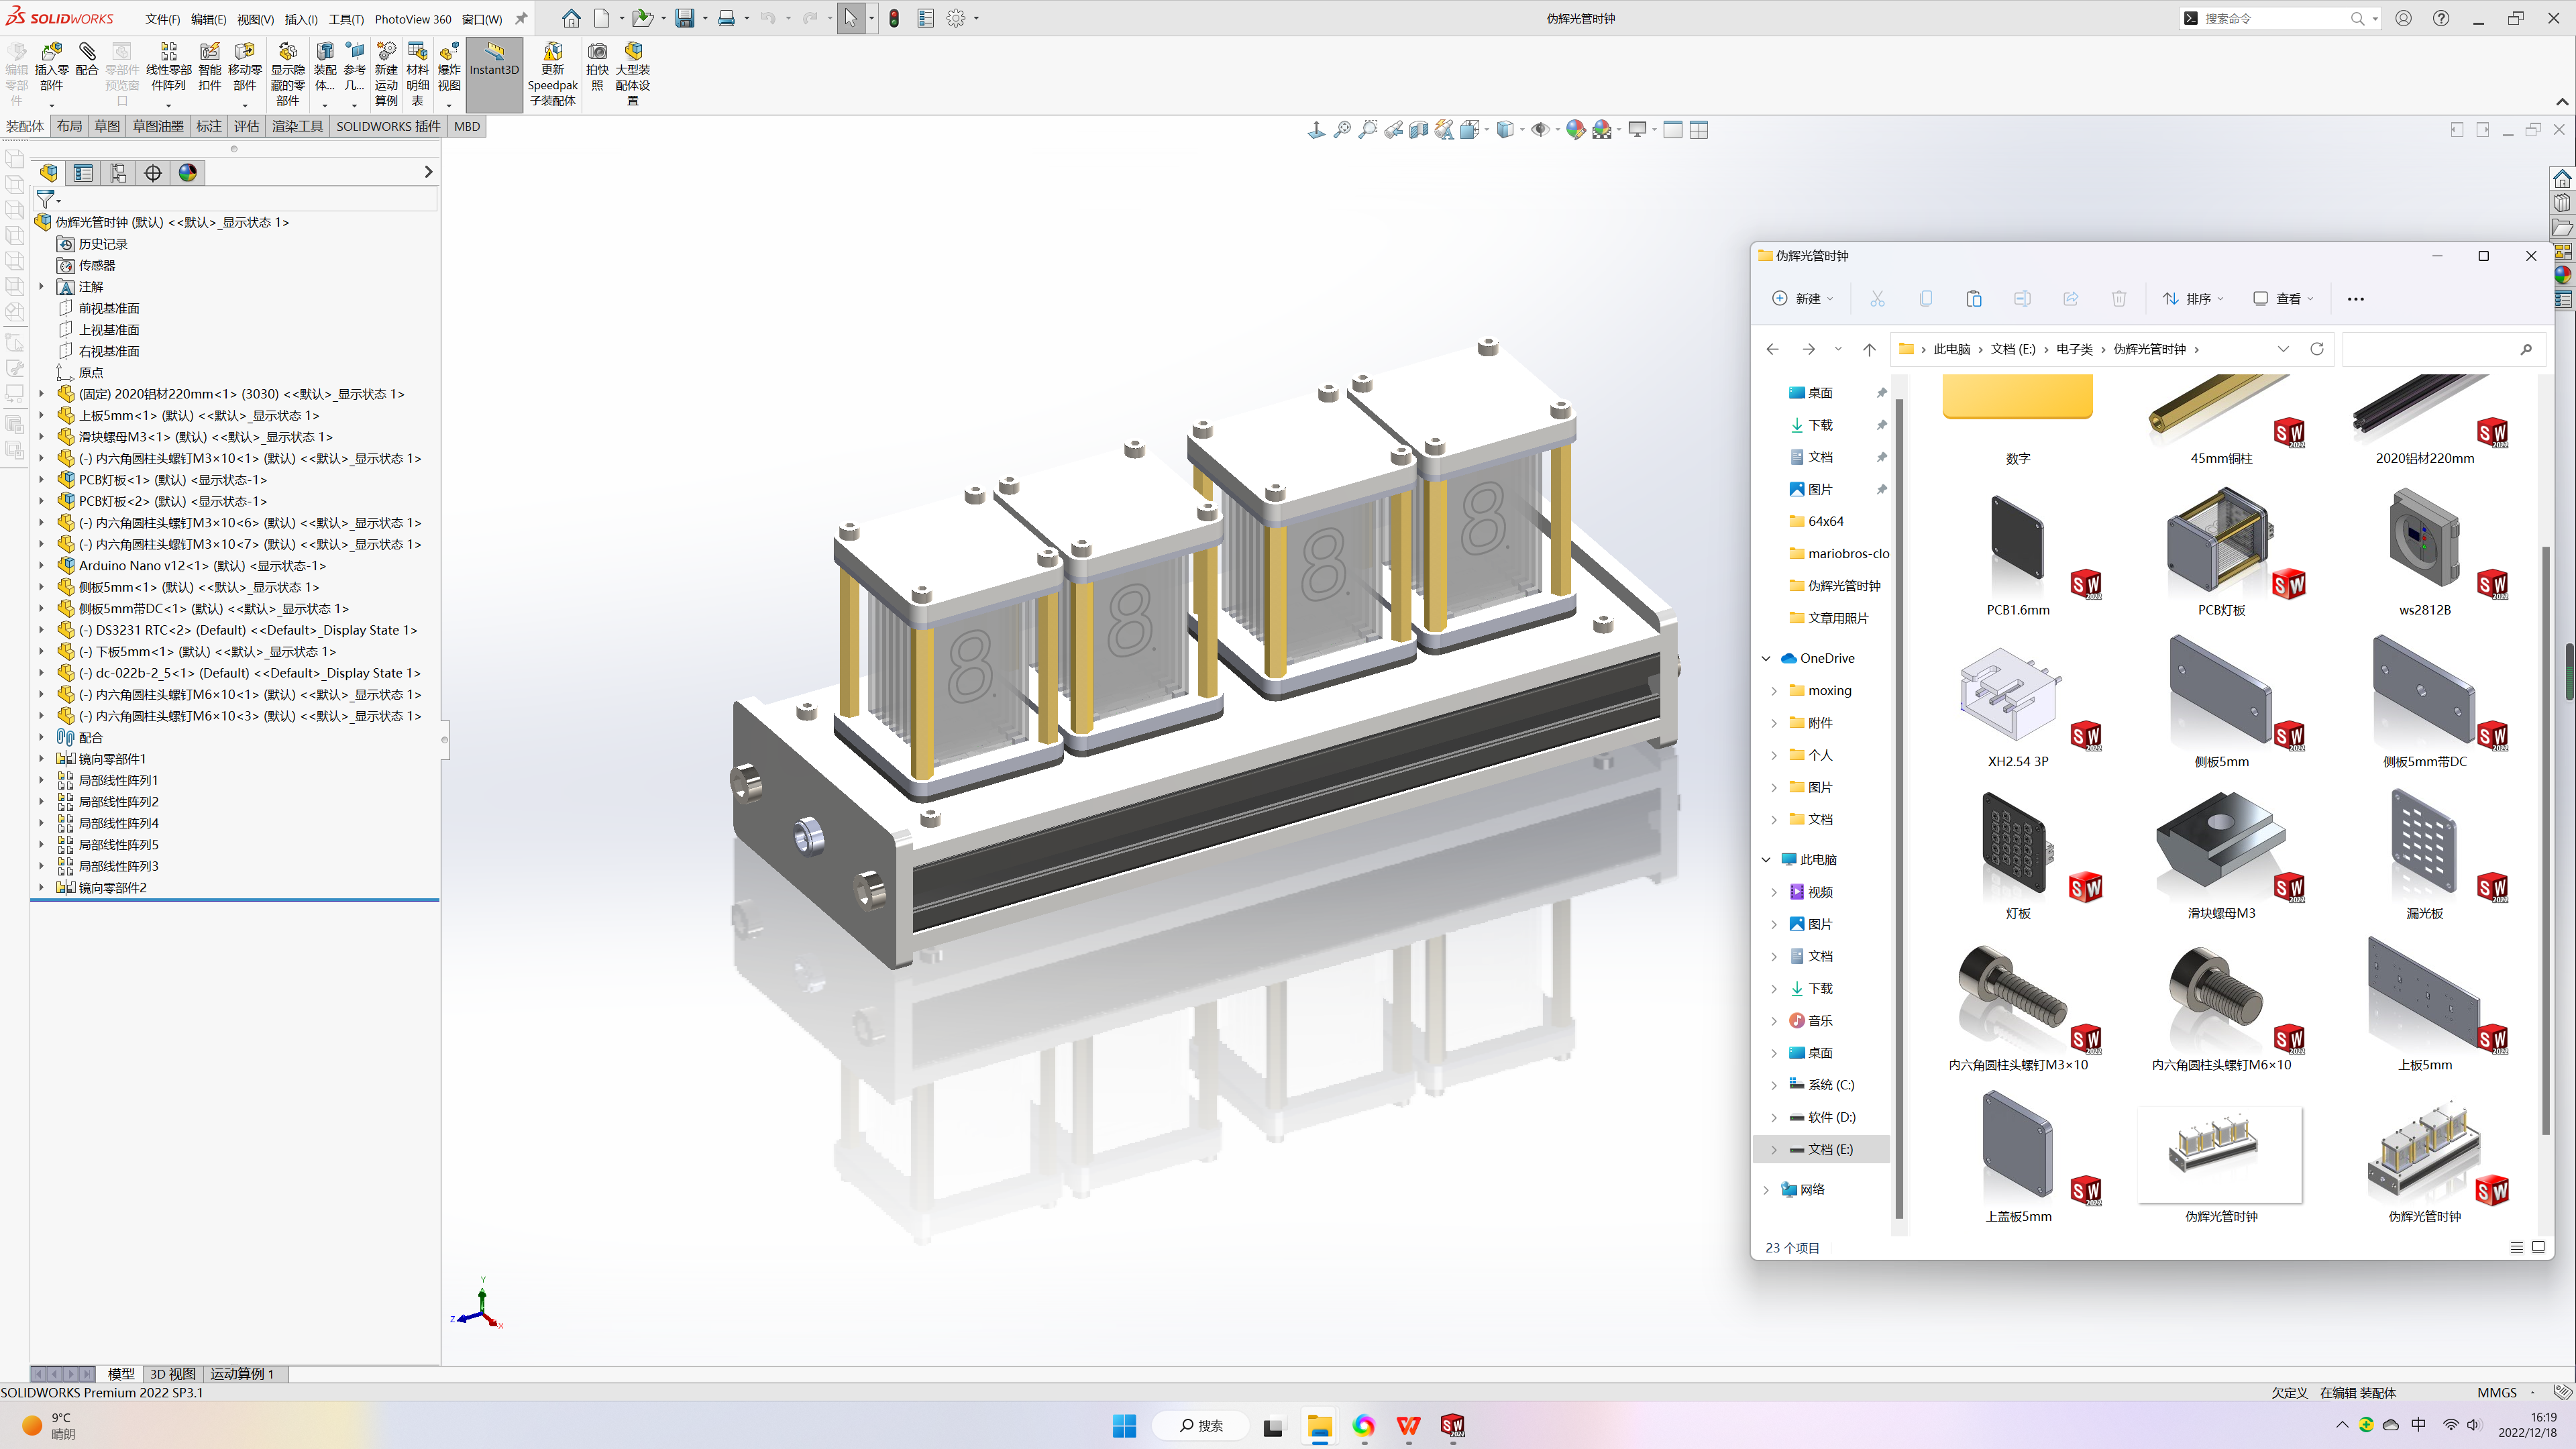Image resolution: width=2576 pixels, height=1449 pixels.
Task: Click the Edit Appearance color ball icon
Action: click(x=1576, y=129)
